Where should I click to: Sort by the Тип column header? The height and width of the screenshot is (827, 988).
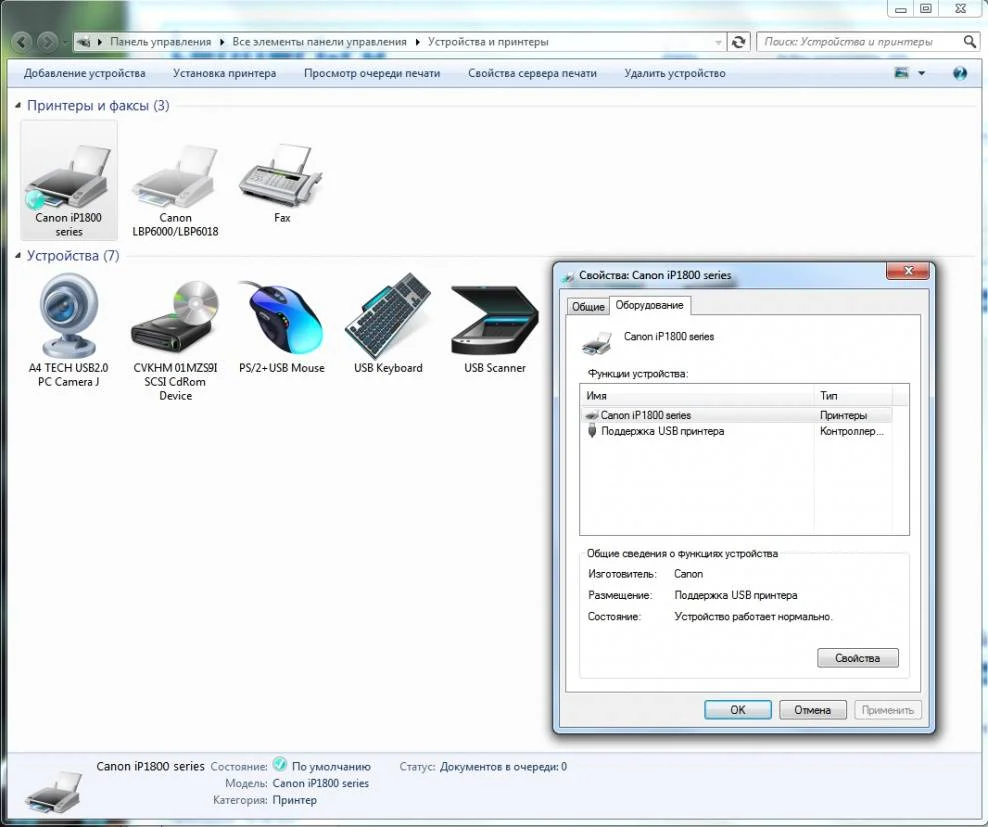[x=853, y=396]
